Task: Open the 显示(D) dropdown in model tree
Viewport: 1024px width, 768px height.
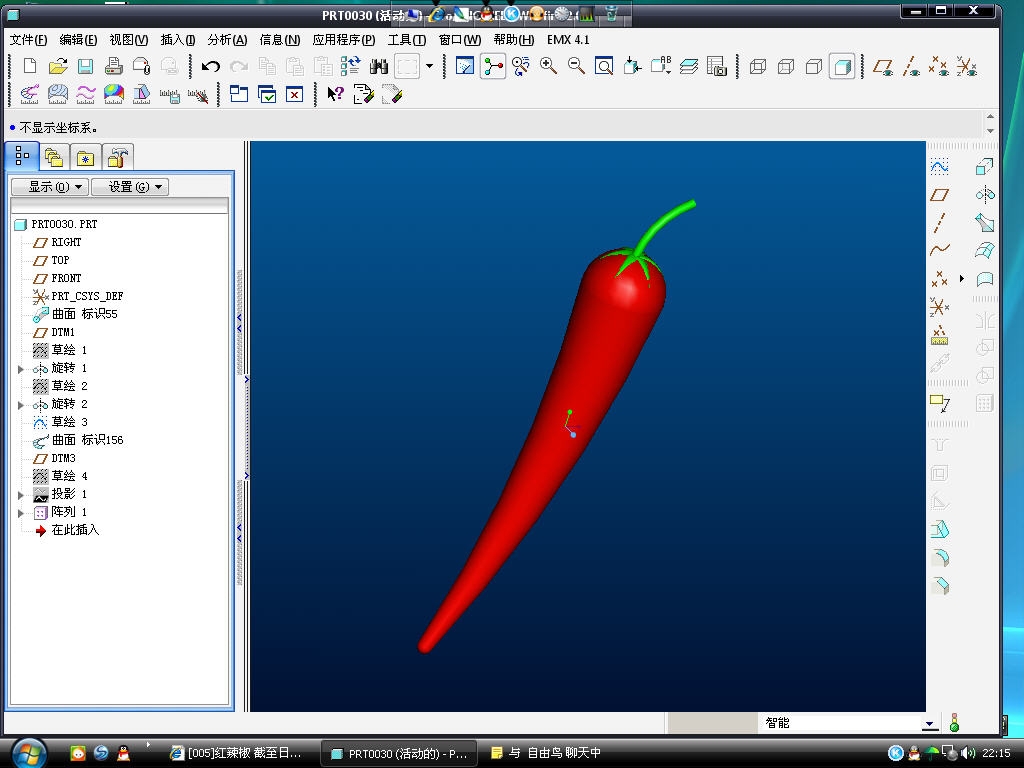Action: coord(50,187)
